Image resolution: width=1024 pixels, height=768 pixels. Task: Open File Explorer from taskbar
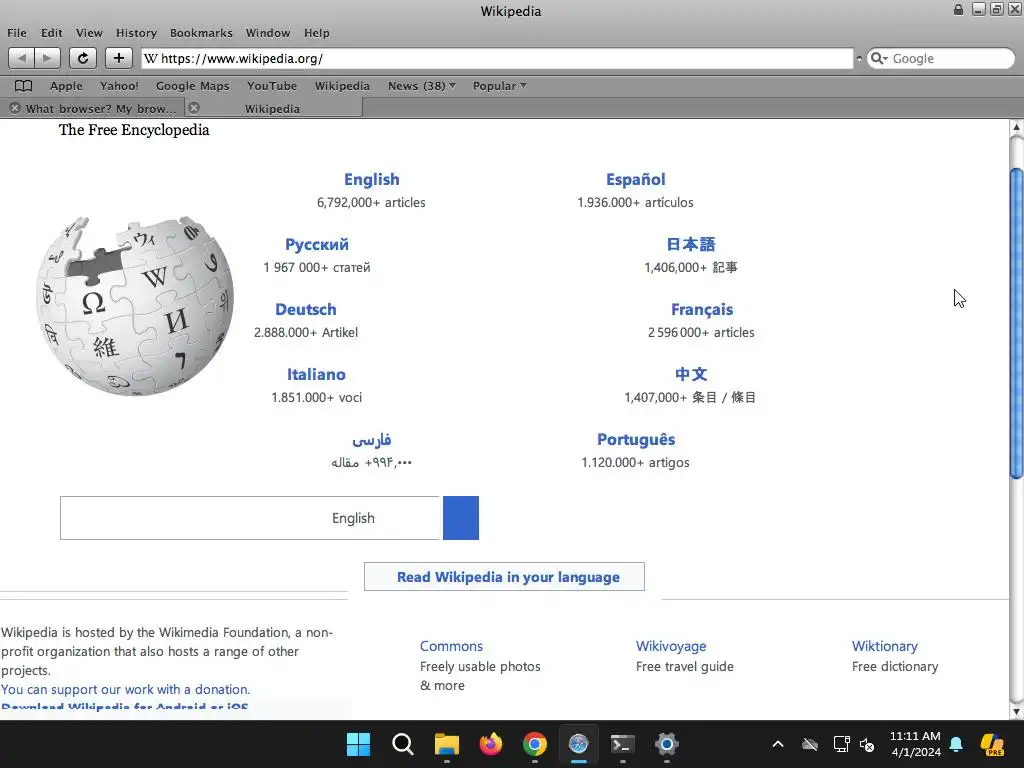(447, 744)
